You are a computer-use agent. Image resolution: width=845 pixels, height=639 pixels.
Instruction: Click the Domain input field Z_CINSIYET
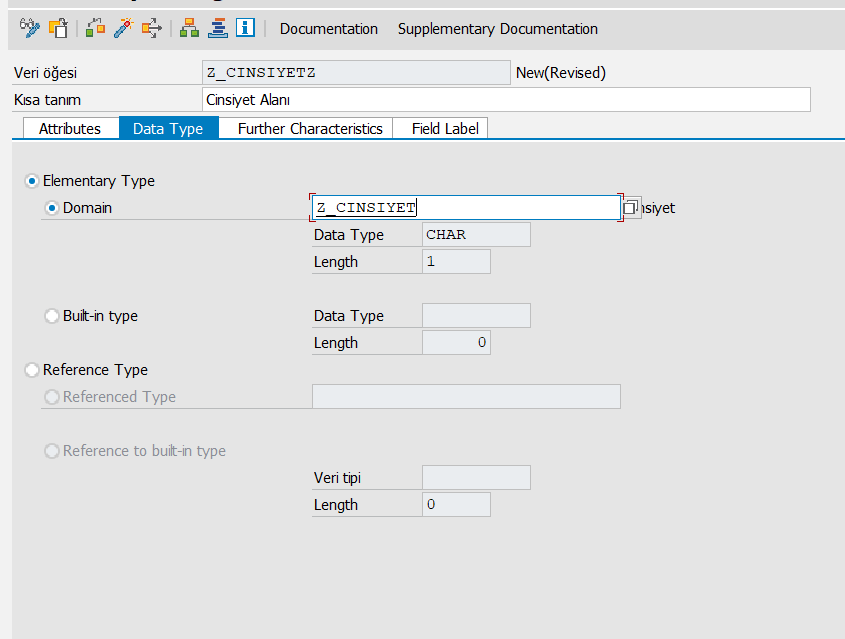point(465,208)
